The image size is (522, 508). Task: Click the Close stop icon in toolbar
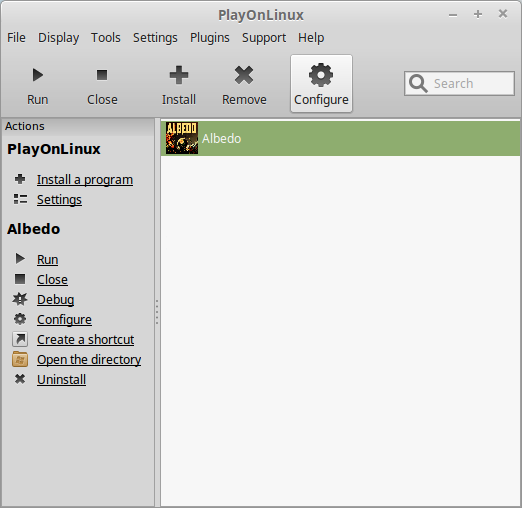102,75
